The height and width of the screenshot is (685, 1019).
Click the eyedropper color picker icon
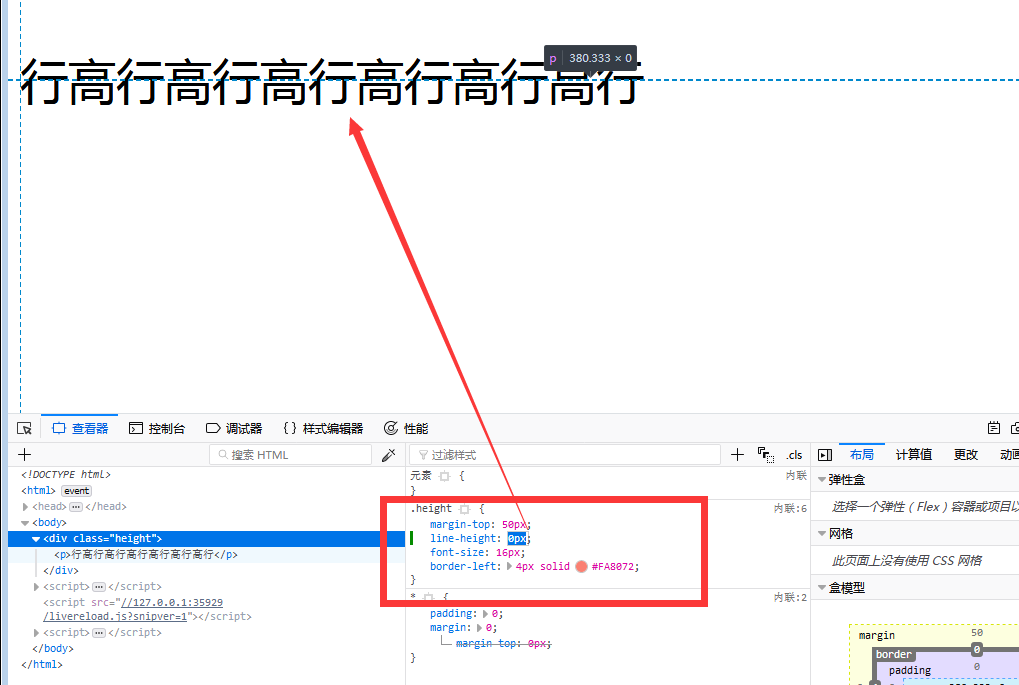click(388, 454)
